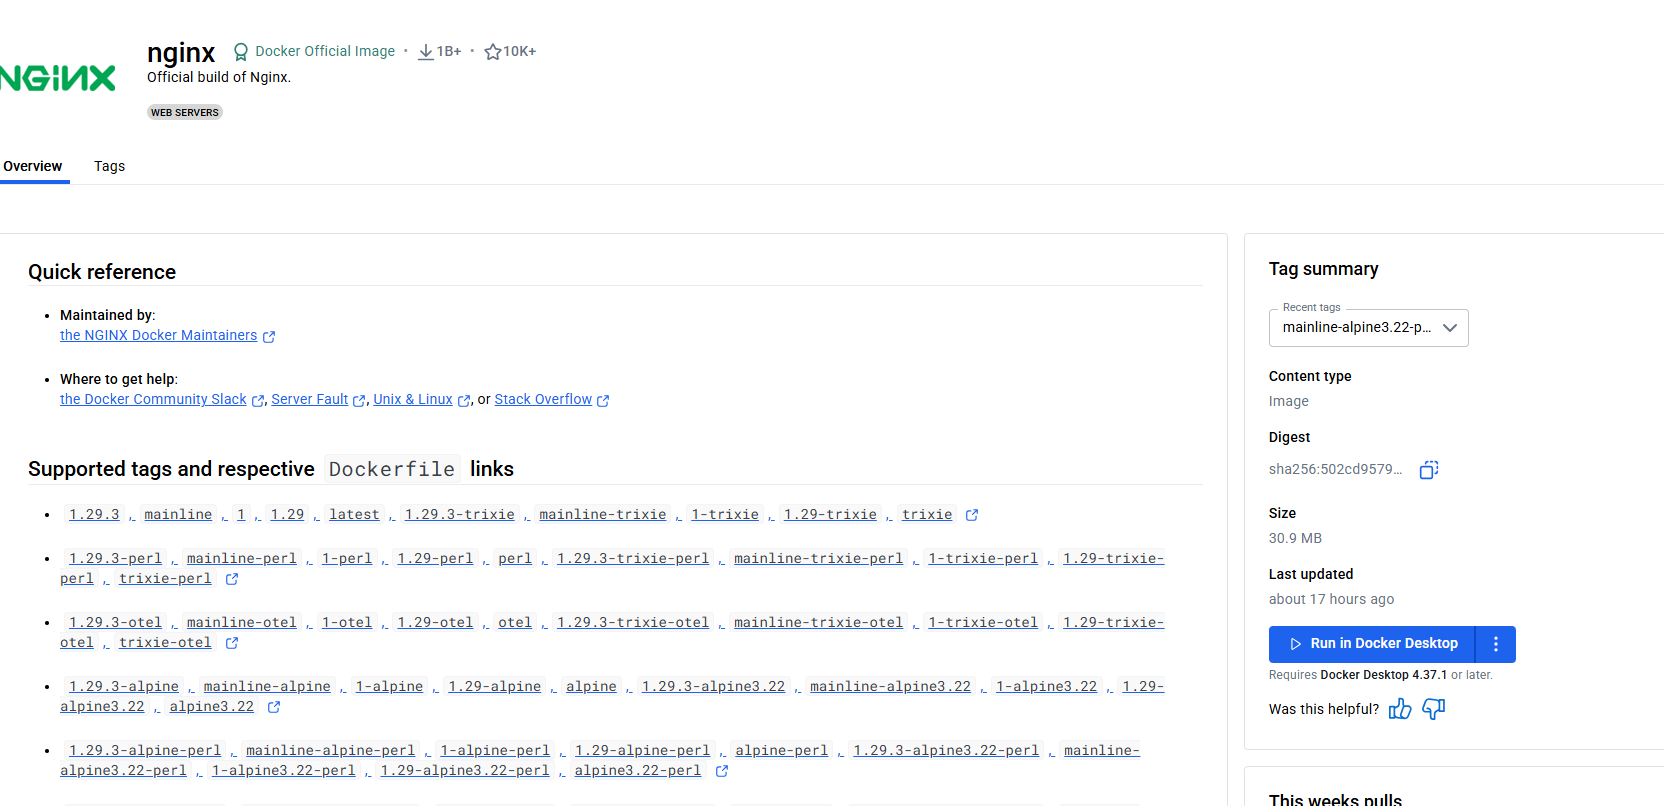Viewport: 1664px width, 806px height.
Task: Click the Docker Official Image badge icon
Action: [x=241, y=52]
